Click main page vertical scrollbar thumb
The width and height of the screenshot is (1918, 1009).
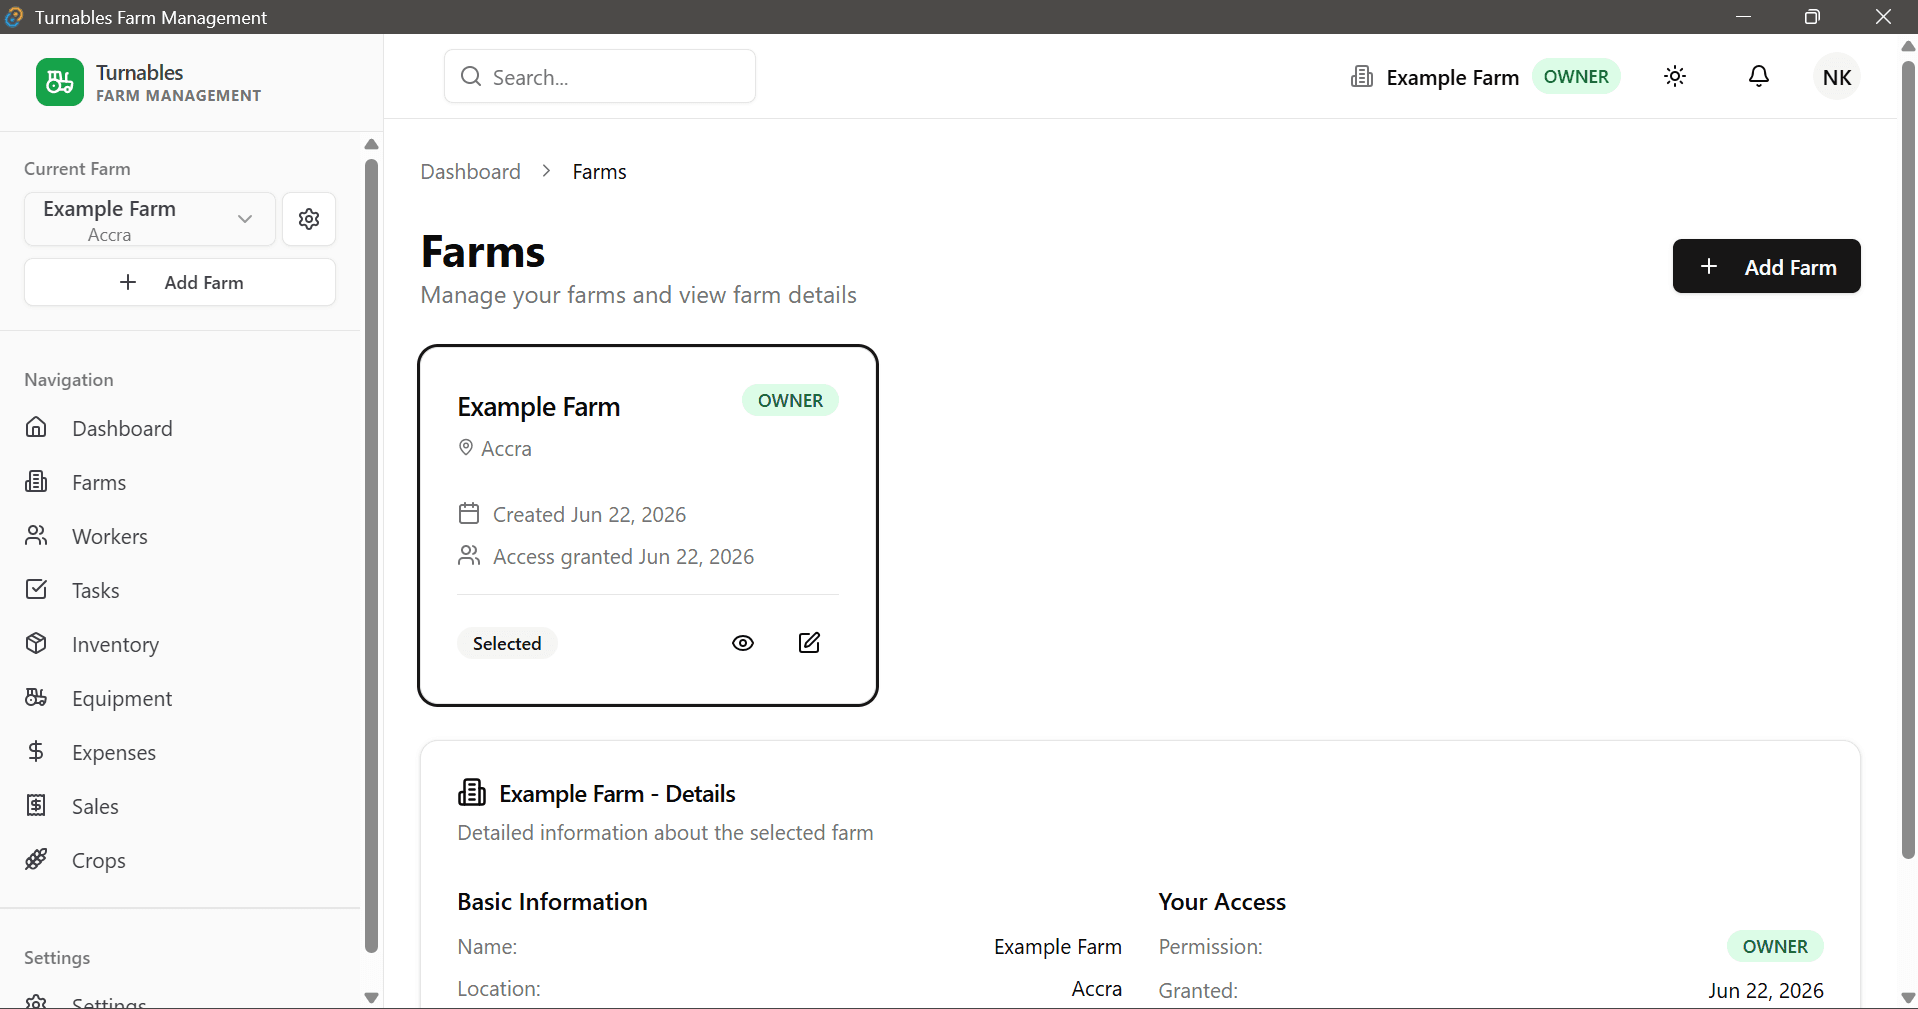(x=1908, y=460)
